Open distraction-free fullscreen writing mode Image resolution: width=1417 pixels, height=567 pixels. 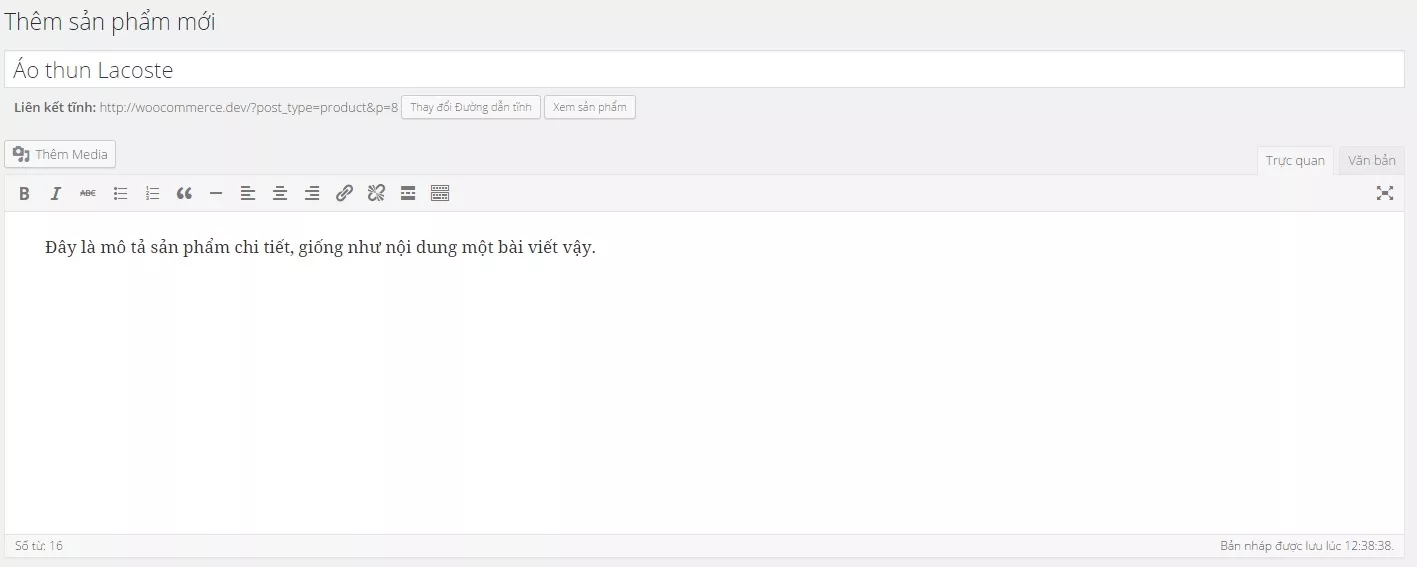1385,194
